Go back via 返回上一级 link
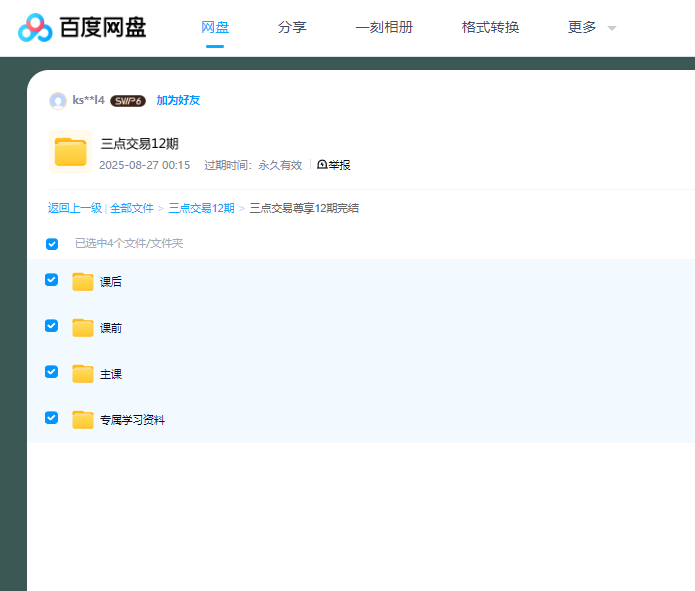Viewport: 695px width, 591px height. pyautogui.click(x=75, y=209)
